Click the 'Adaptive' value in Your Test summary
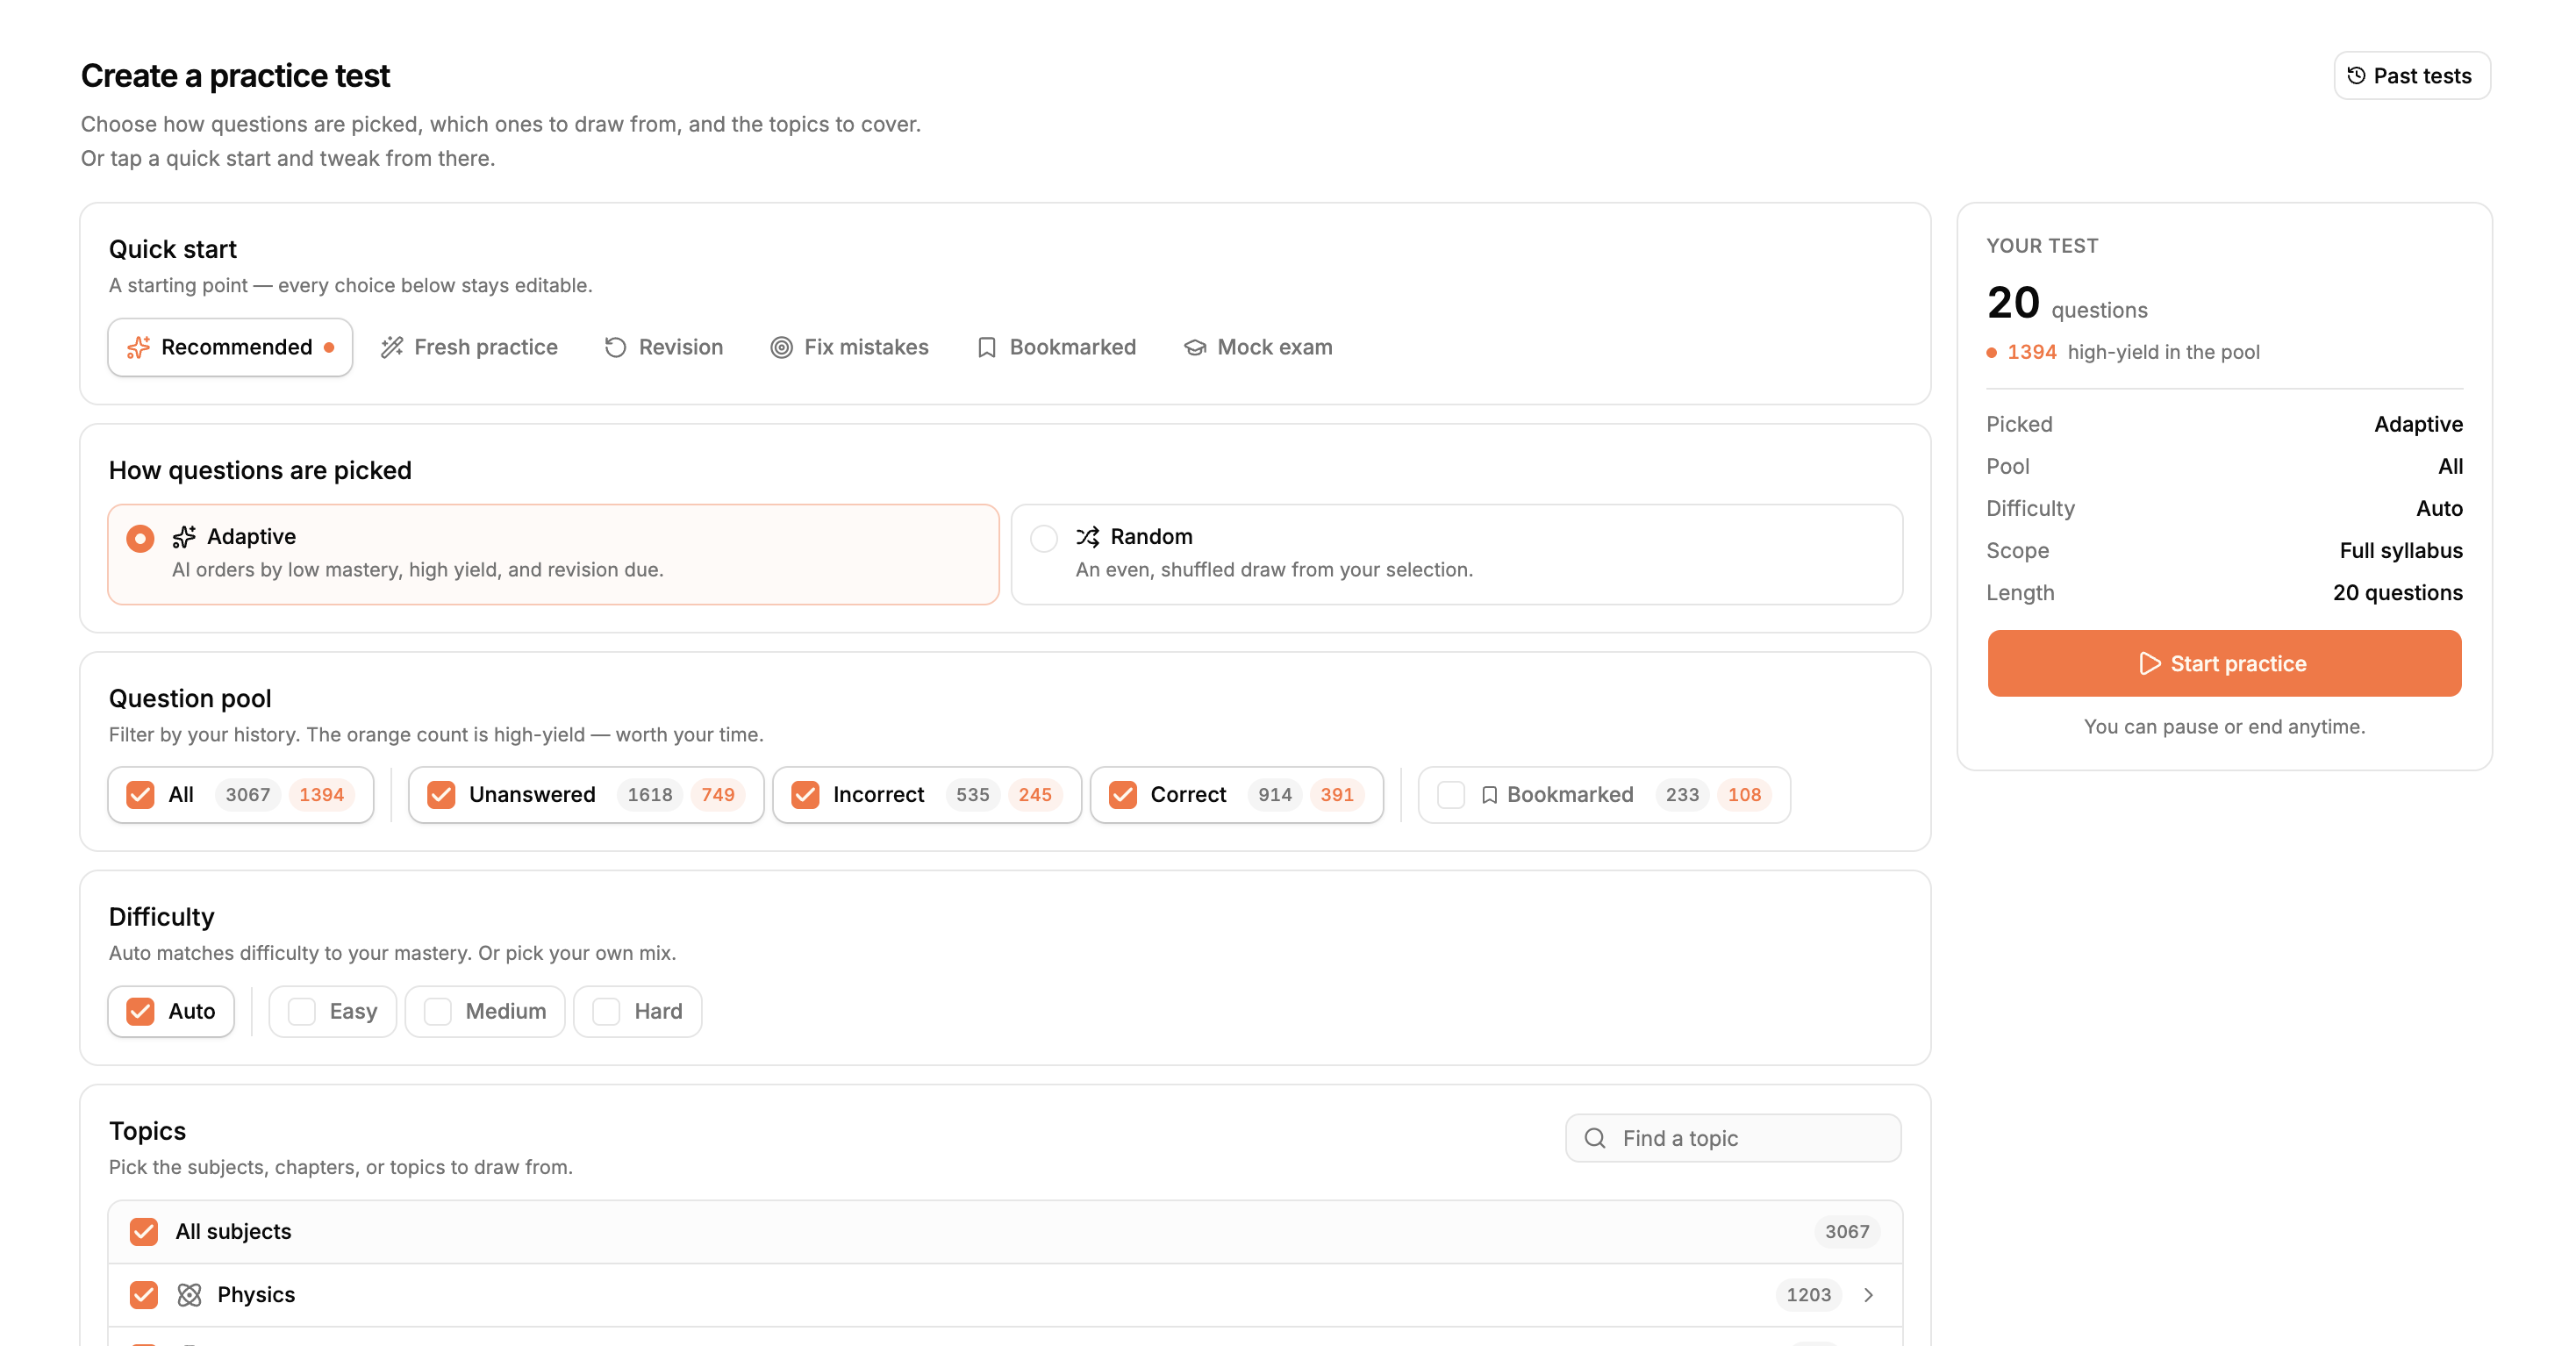The width and height of the screenshot is (2576, 1346). 2418,424
